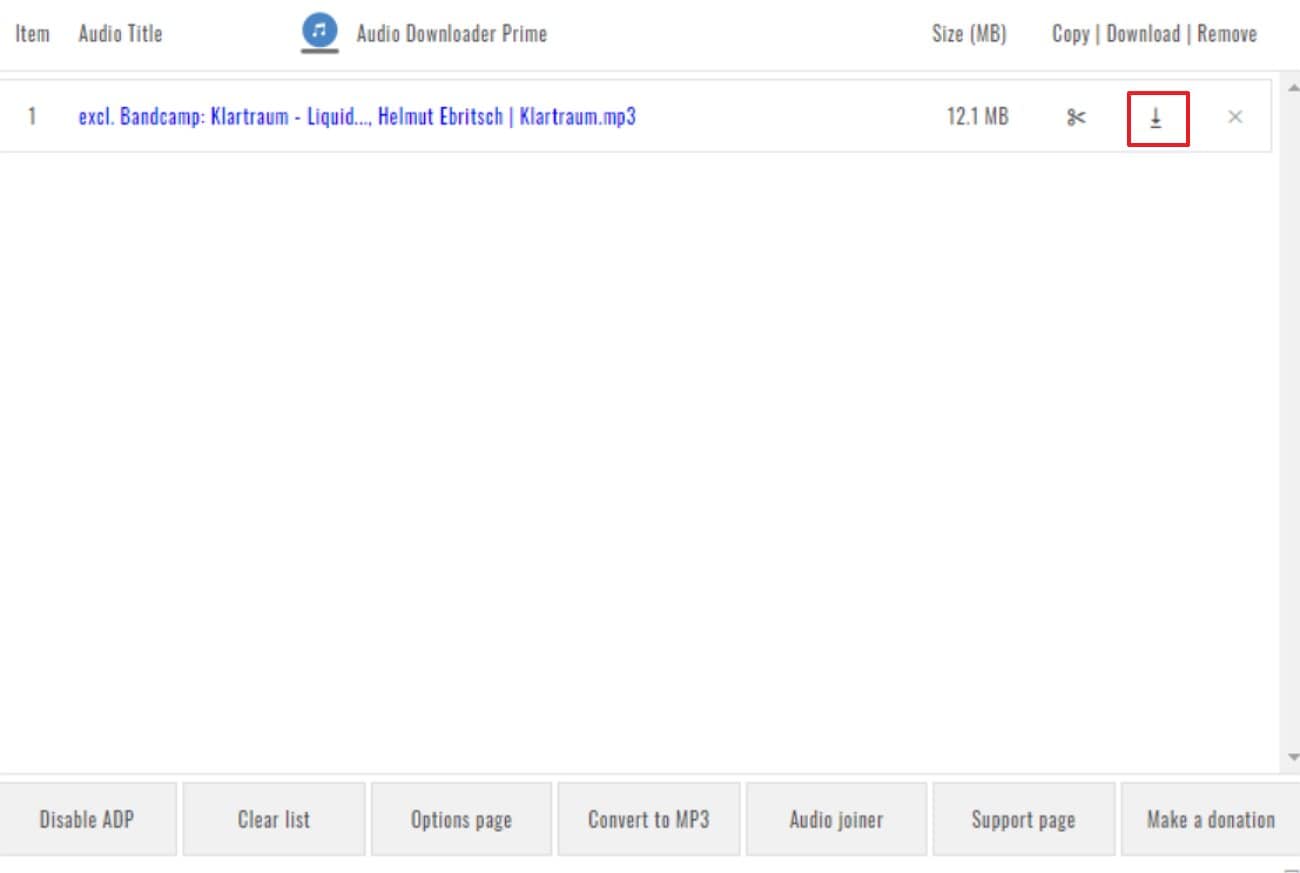Screen dimensions: 1300x873
Task: Select the Audio Title column header
Action: [120, 34]
